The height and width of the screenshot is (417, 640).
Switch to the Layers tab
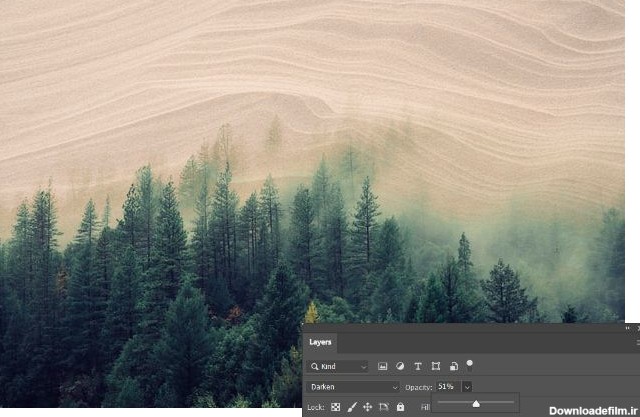(320, 342)
